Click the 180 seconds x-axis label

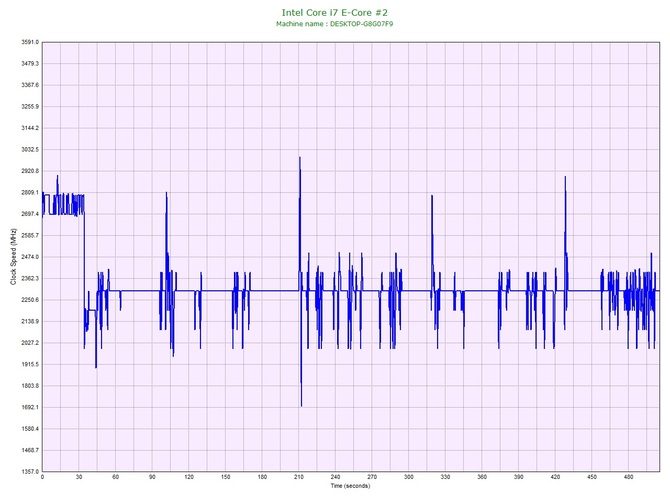pos(262,477)
